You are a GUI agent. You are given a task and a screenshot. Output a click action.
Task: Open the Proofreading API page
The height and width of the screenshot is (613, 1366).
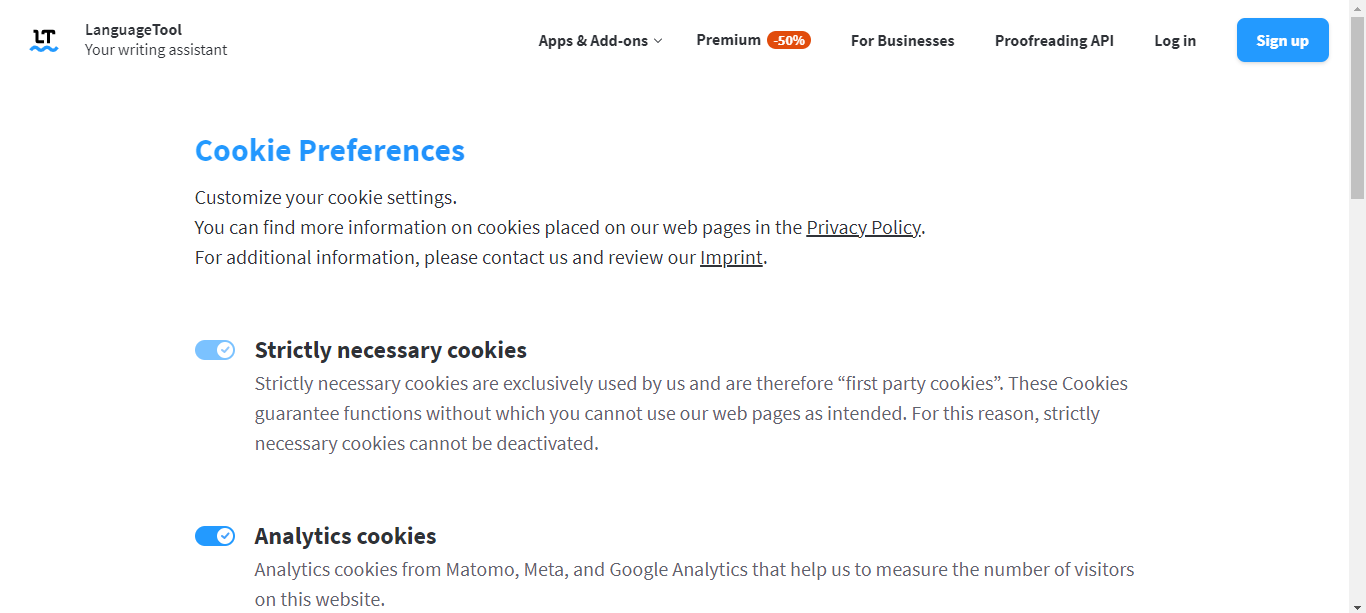[1054, 41]
